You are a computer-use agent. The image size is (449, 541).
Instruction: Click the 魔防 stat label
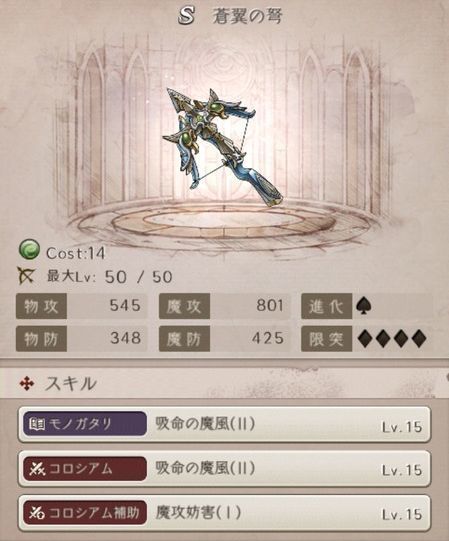pyautogui.click(x=184, y=338)
